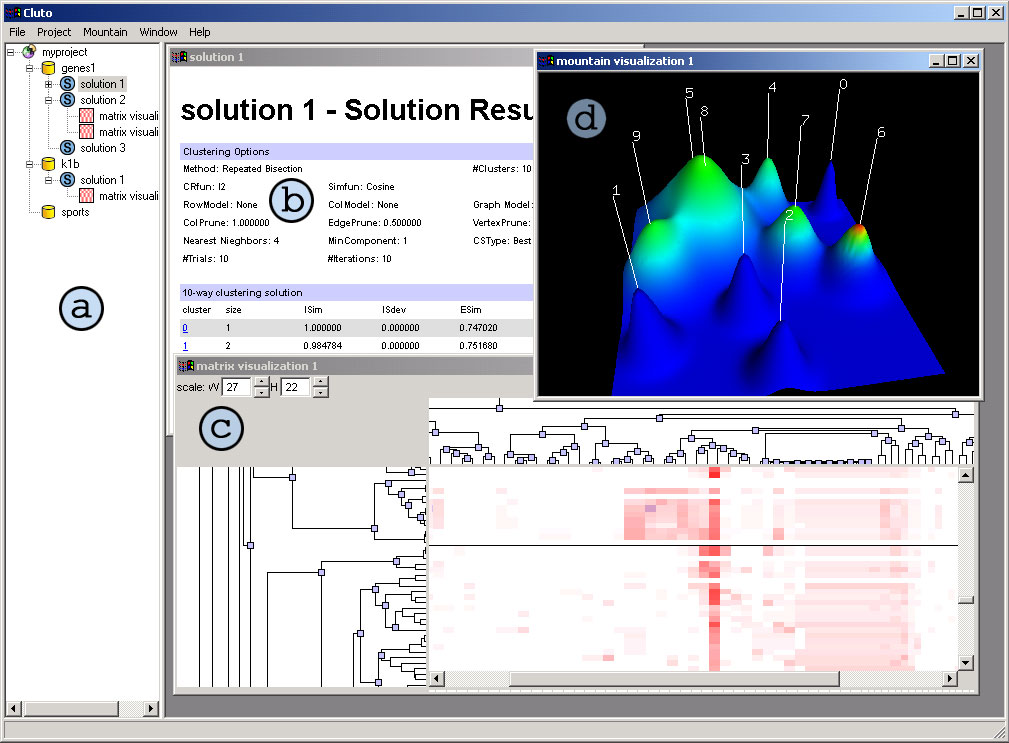The width and height of the screenshot is (1009, 743).
Task: Click the solution 3 'S' icon
Action: coord(68,148)
